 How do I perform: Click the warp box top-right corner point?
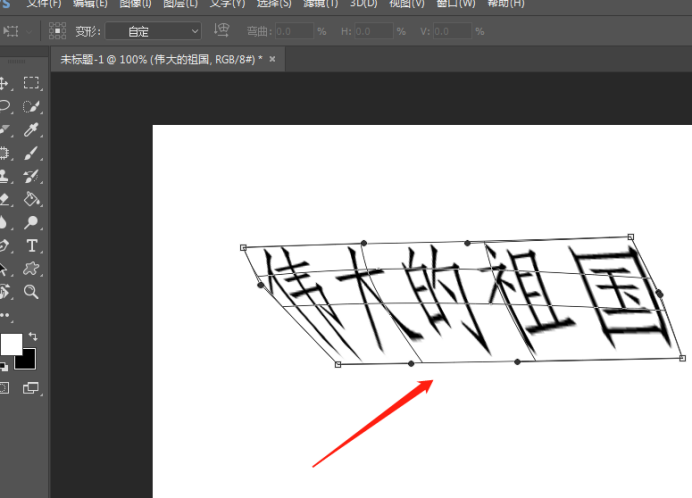pyautogui.click(x=631, y=237)
